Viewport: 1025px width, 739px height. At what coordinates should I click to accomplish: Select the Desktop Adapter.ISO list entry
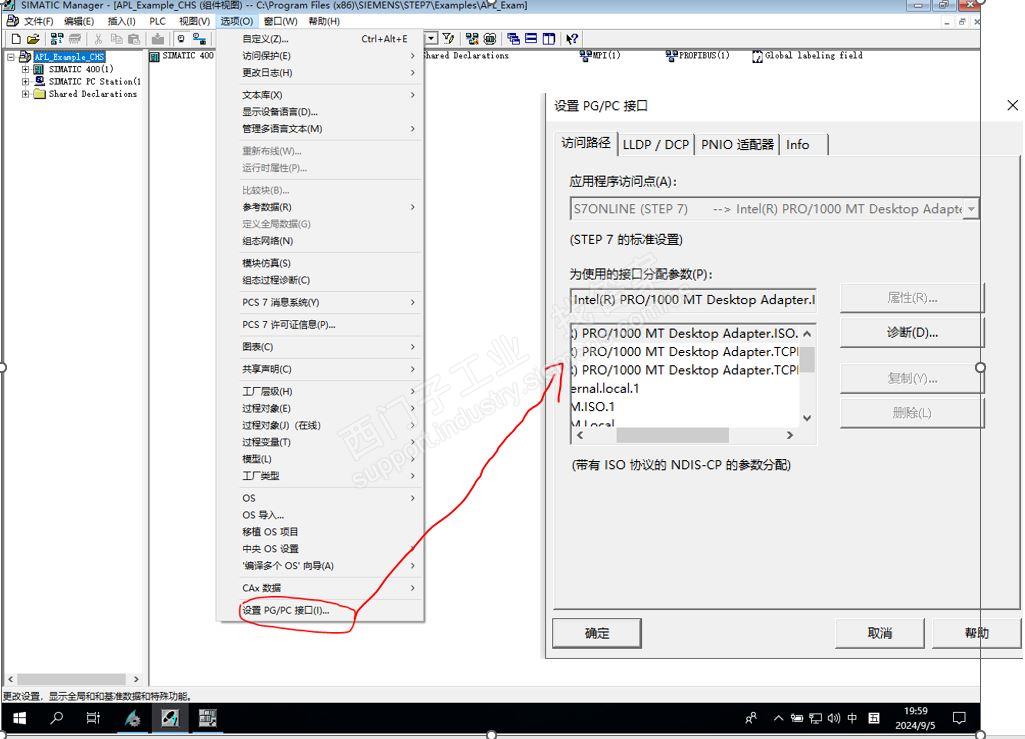[x=684, y=334]
